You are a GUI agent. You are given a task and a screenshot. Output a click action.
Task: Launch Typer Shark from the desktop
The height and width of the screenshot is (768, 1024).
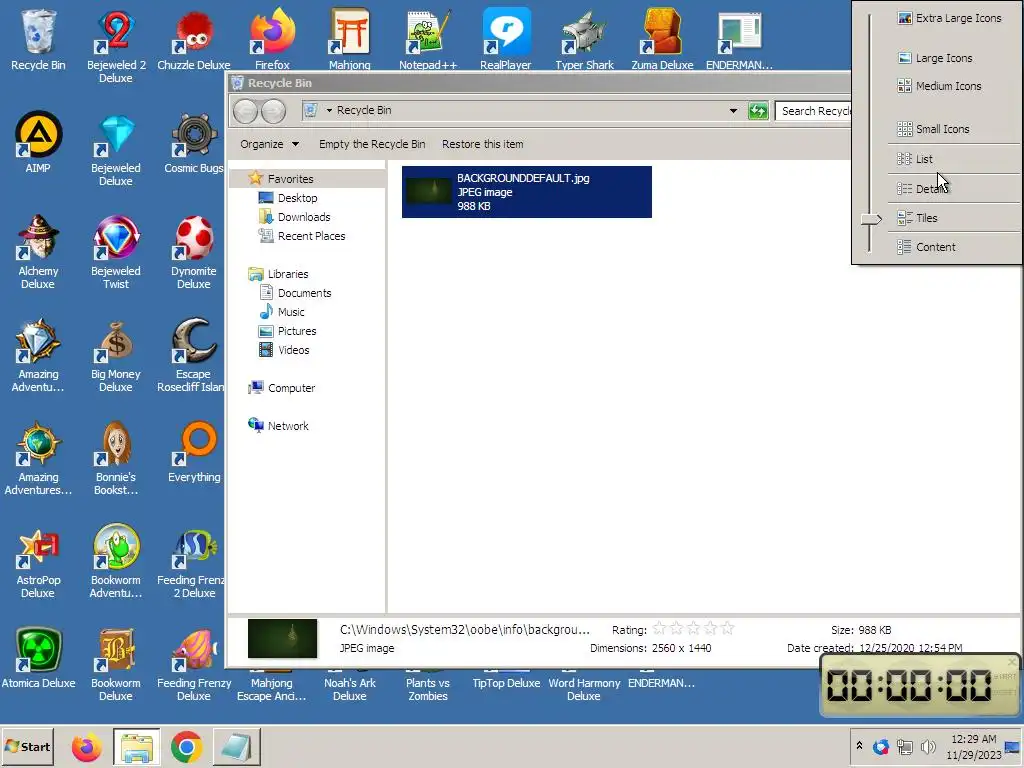coord(584,38)
